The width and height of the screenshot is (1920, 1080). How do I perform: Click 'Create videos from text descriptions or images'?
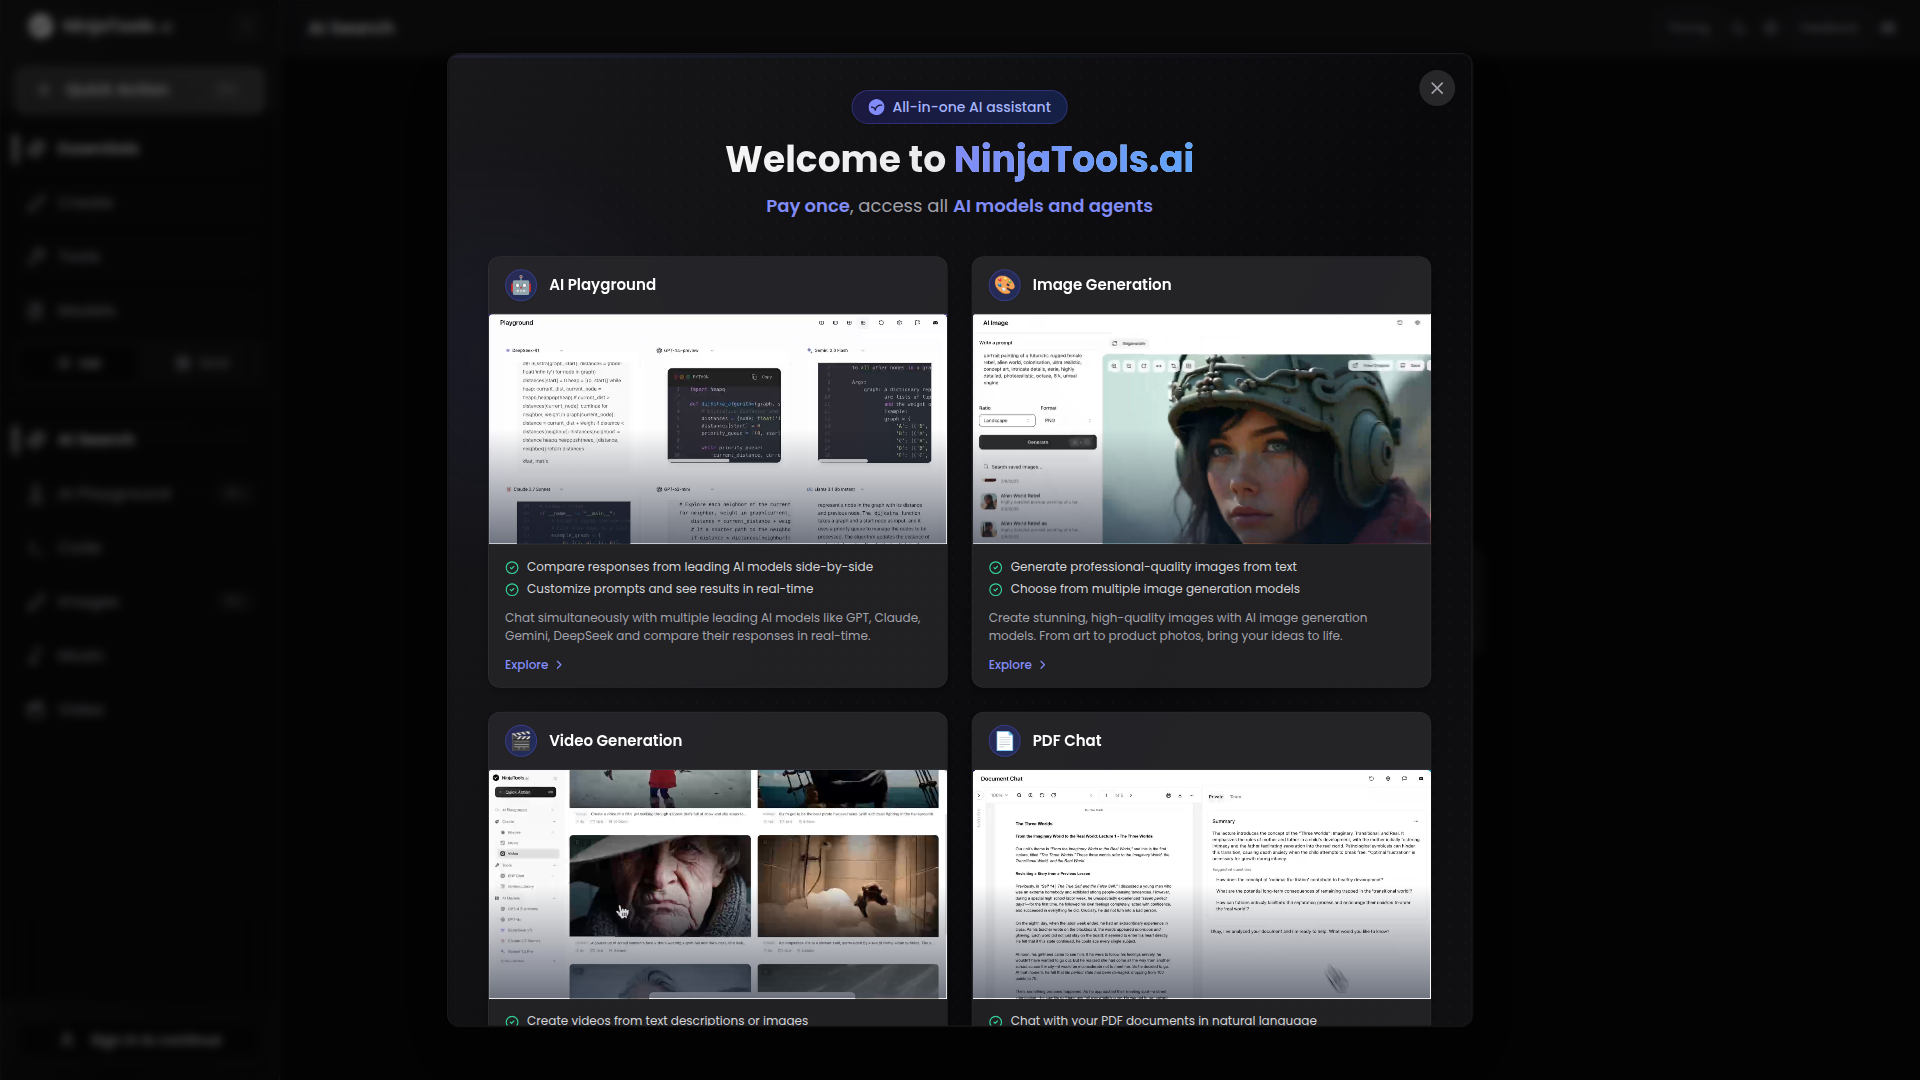(x=667, y=1020)
